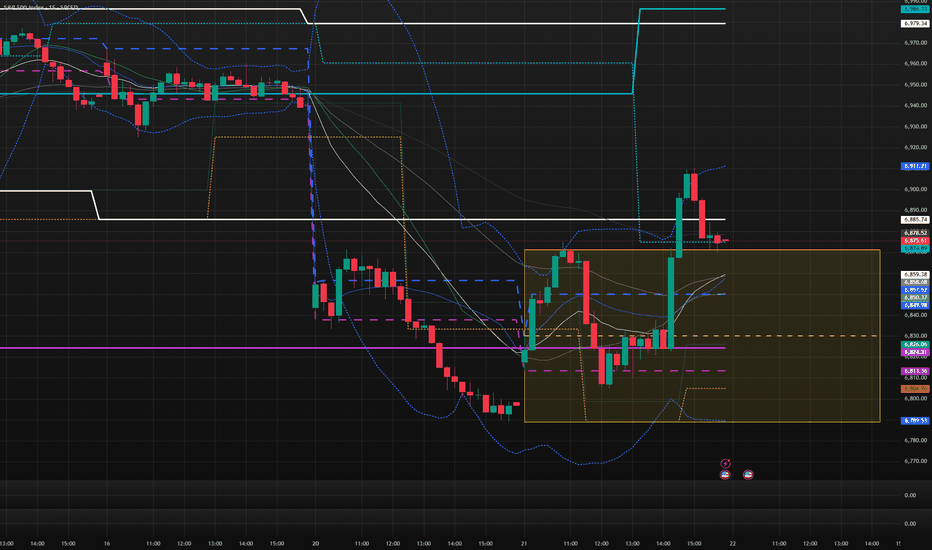Screen dimensions: 932x550
Task: Click the date label 21 on time axis
Action: pyautogui.click(x=524, y=543)
